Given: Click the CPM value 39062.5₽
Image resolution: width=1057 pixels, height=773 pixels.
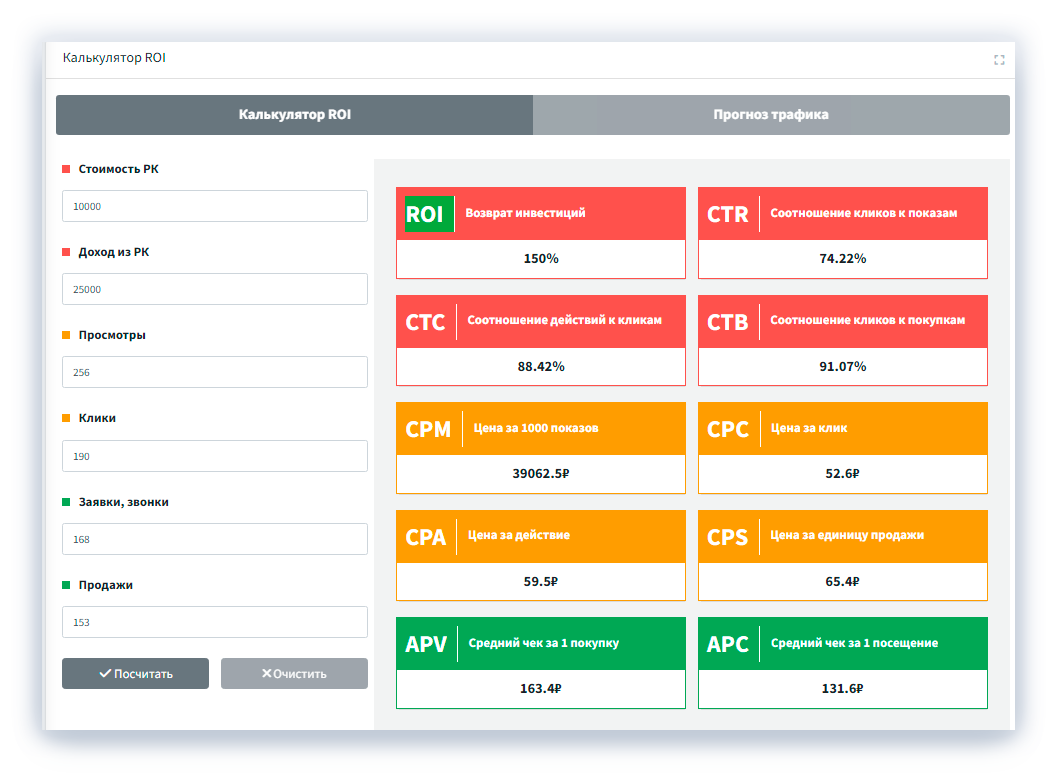Looking at the screenshot, I should pyautogui.click(x=540, y=474).
